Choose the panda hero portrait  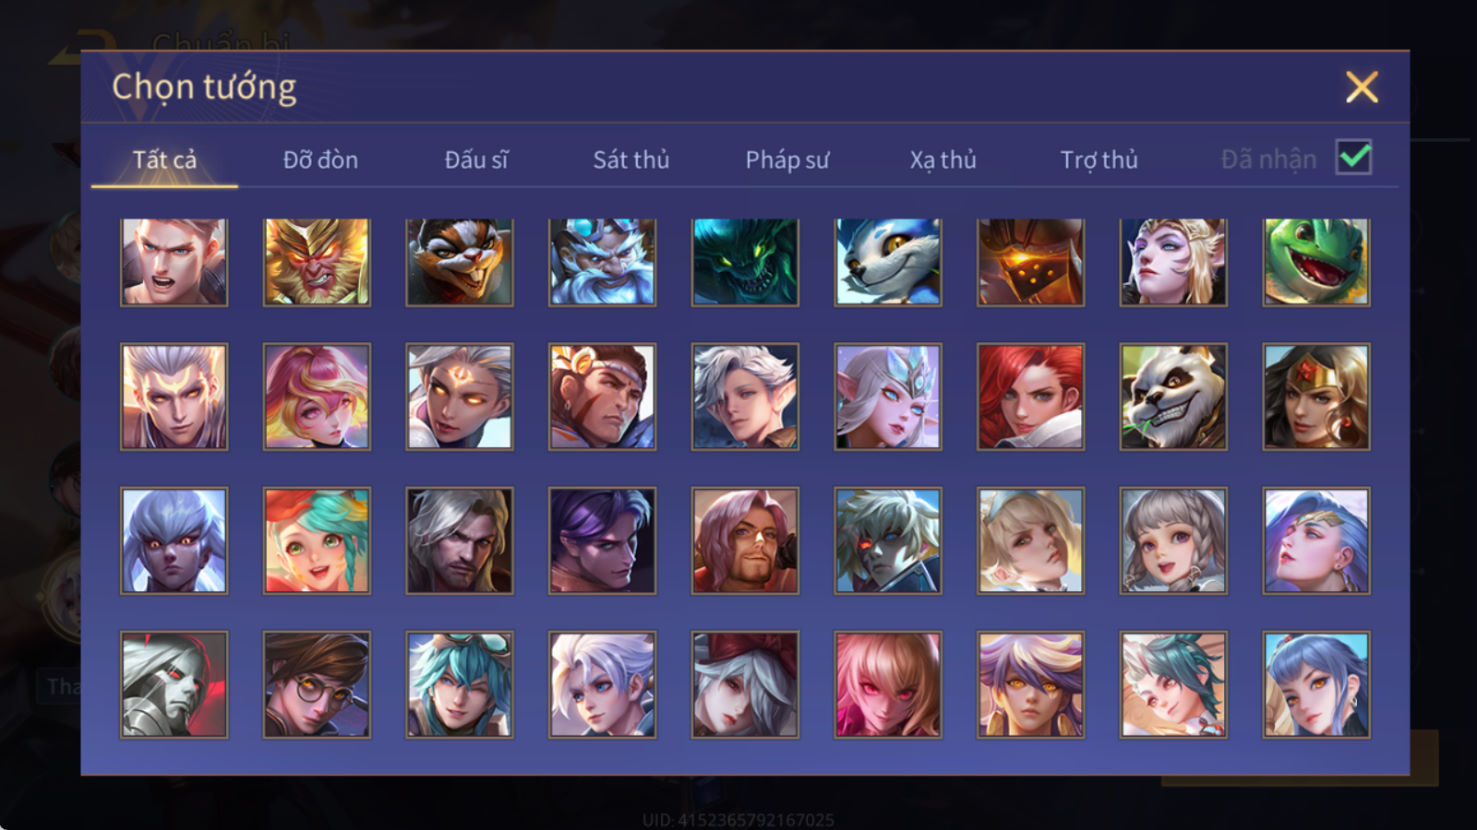[1173, 397]
